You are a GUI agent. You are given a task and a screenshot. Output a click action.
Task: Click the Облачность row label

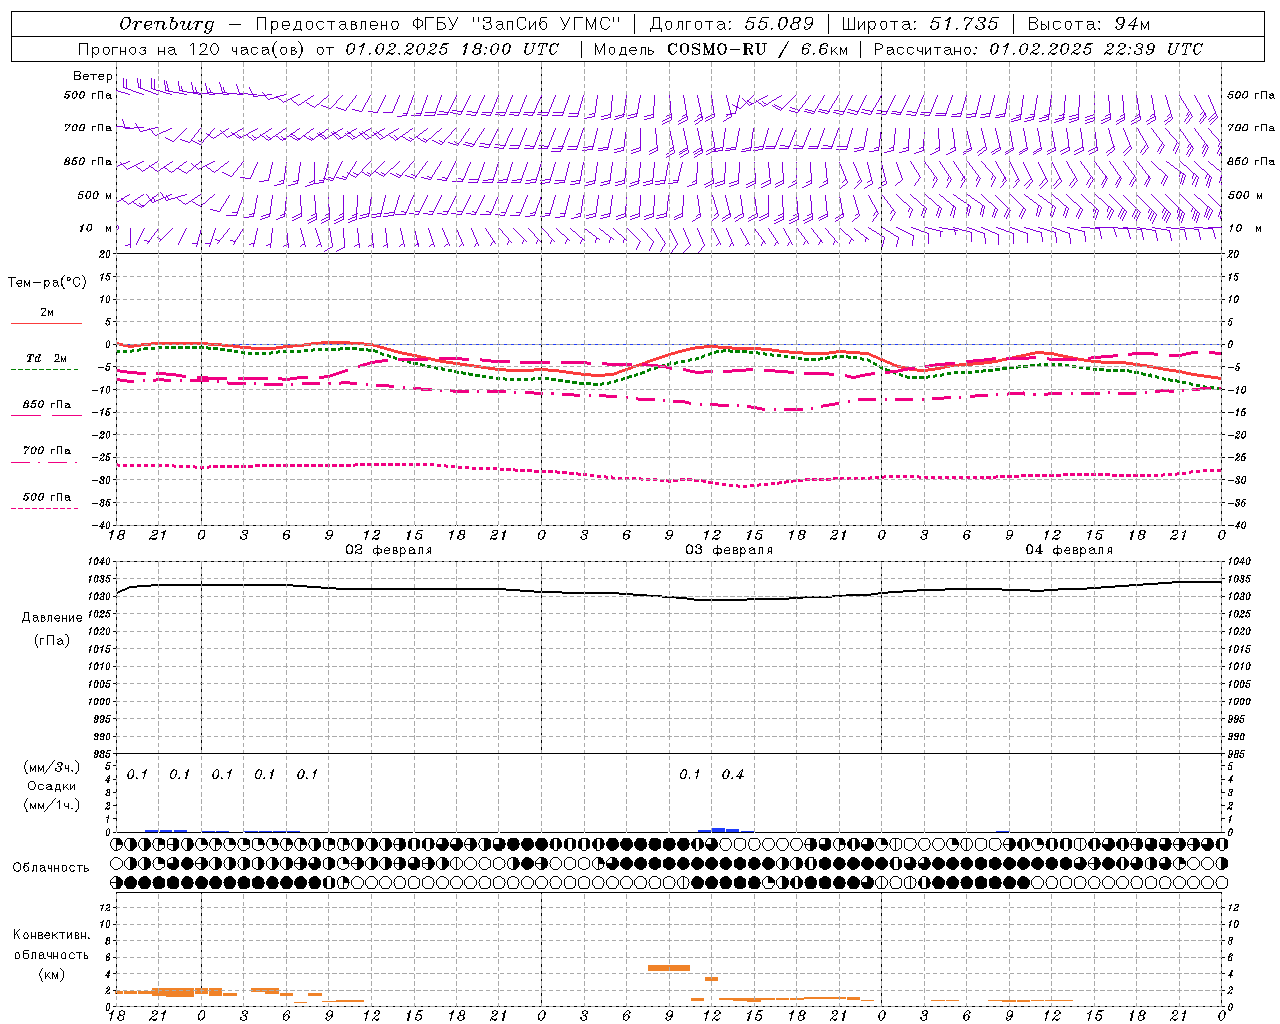(x=51, y=868)
